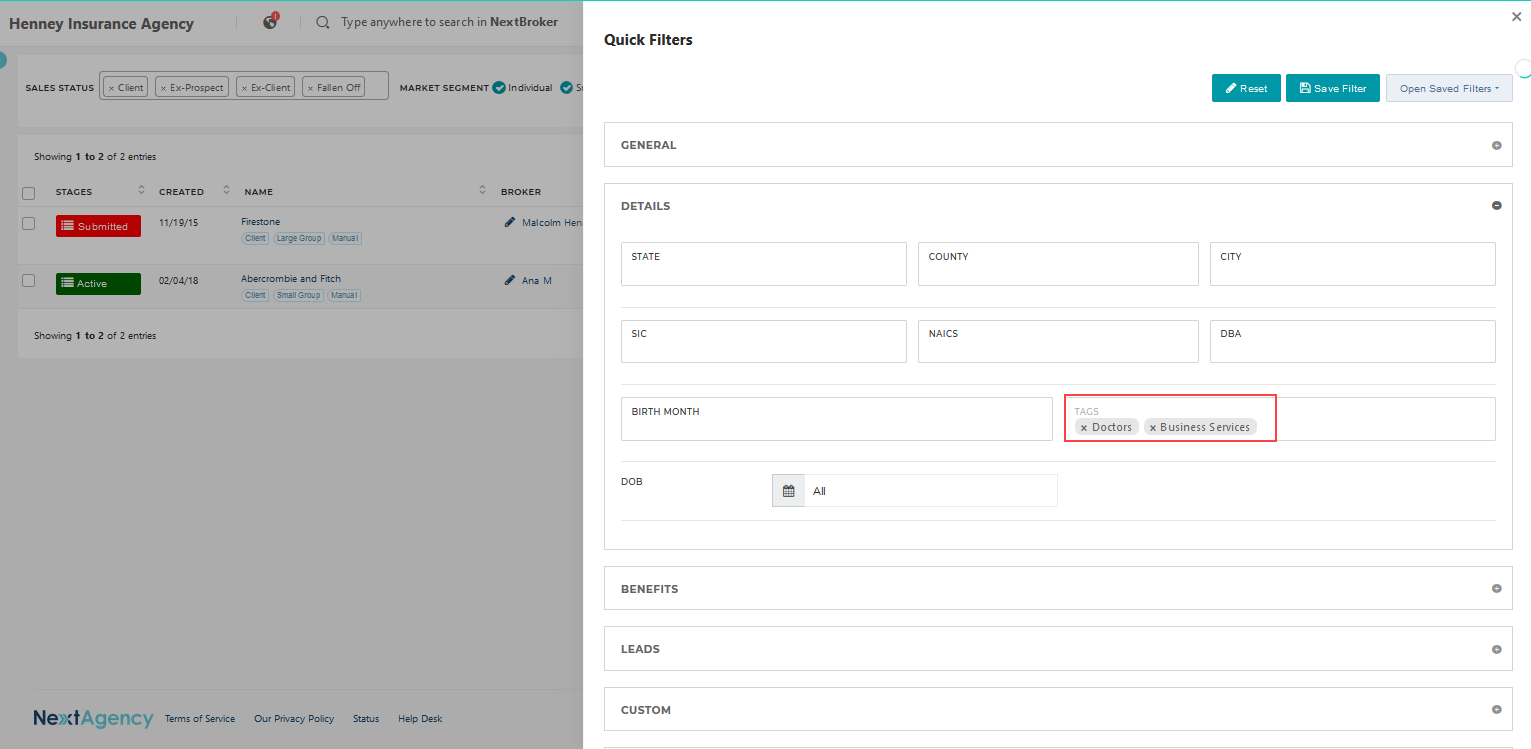Open the Help Desk link
The width and height of the screenshot is (1531, 749).
point(420,719)
